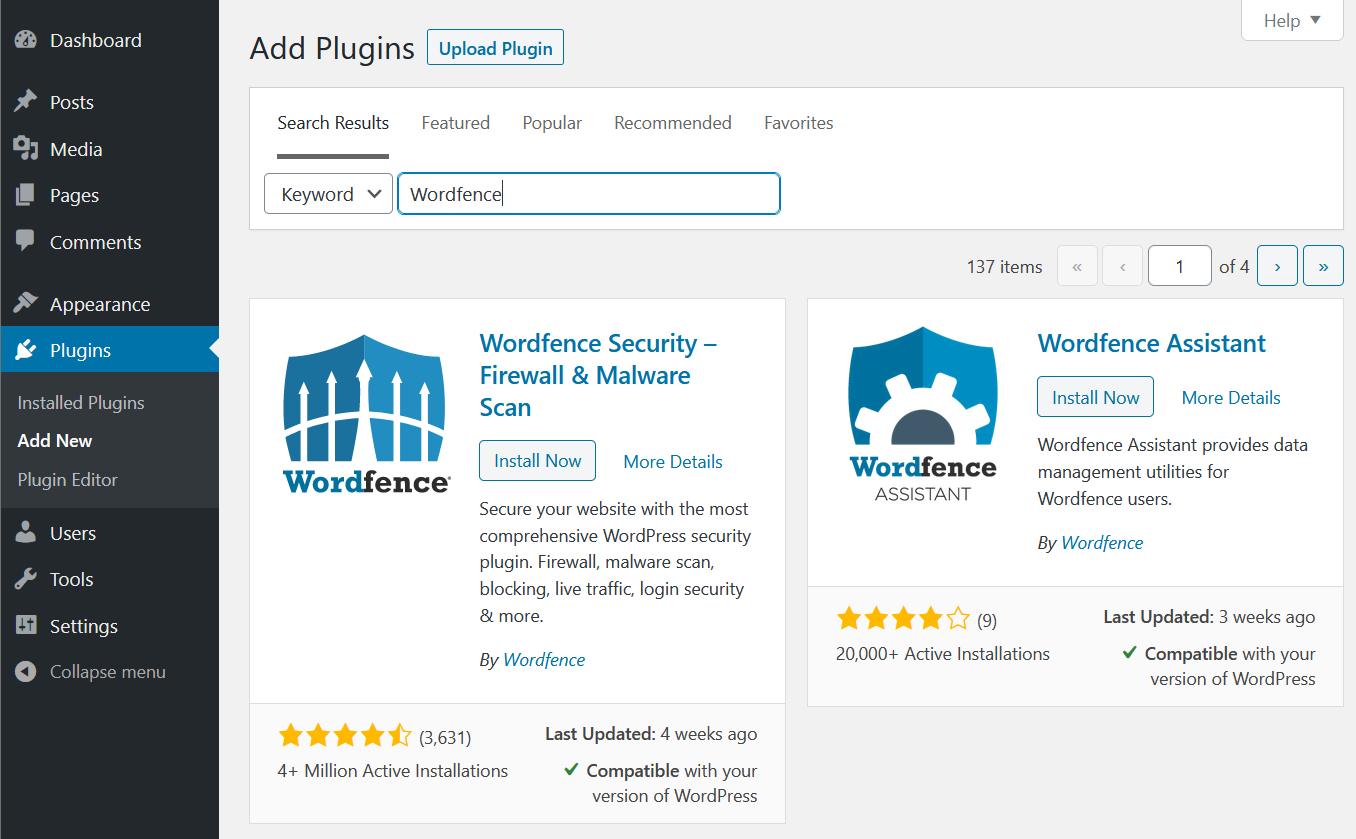
Task: Open Installed Plugins submenu
Action: 81,403
